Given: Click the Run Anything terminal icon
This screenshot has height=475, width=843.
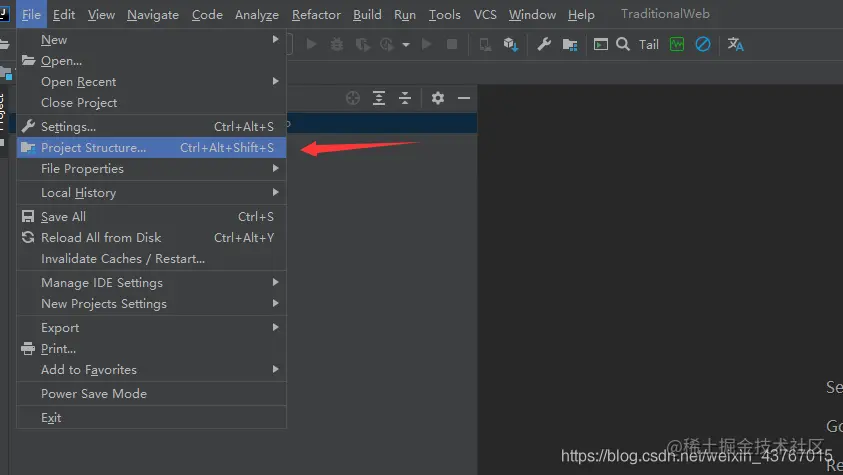Looking at the screenshot, I should pos(601,44).
